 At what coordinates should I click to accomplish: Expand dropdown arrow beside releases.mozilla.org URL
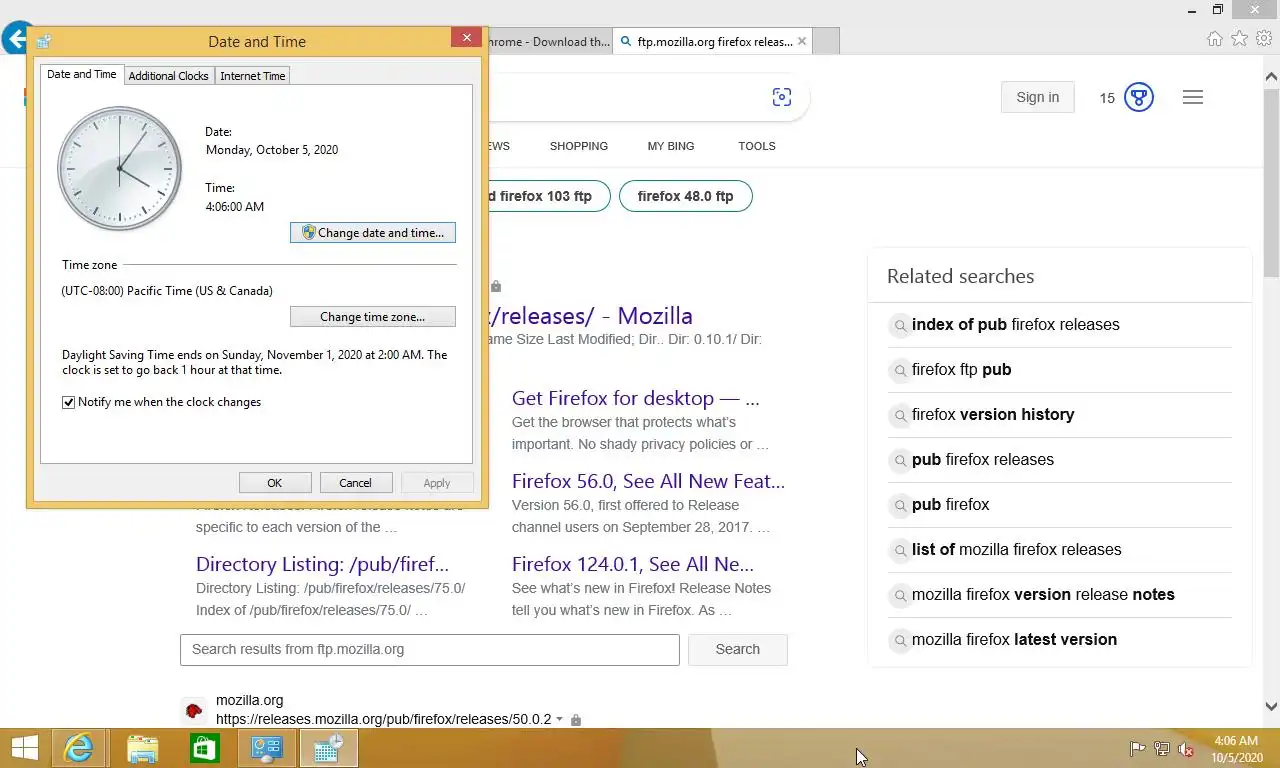pyautogui.click(x=560, y=720)
